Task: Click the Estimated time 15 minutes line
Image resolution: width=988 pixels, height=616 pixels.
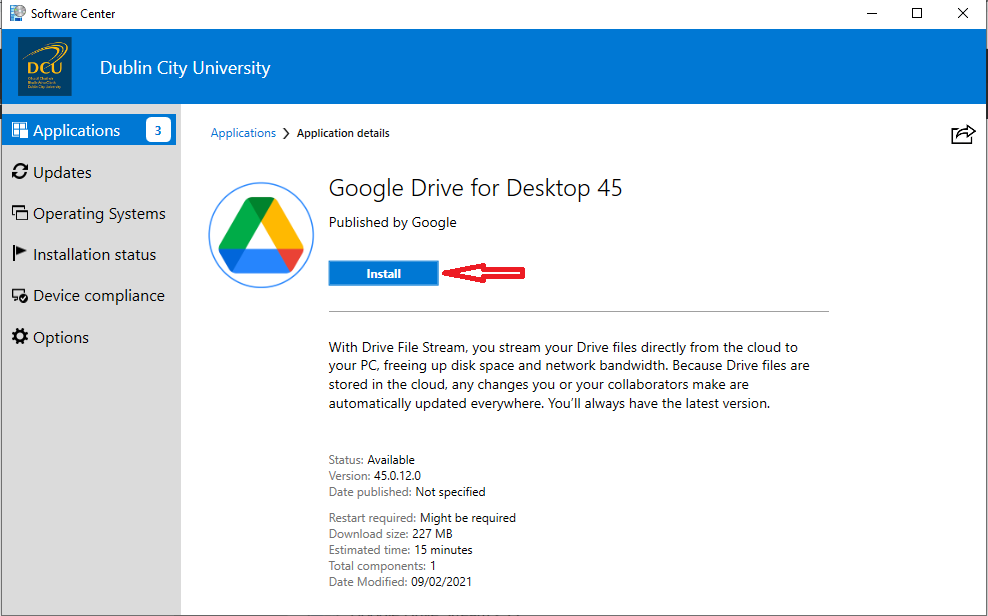Action: 401,550
